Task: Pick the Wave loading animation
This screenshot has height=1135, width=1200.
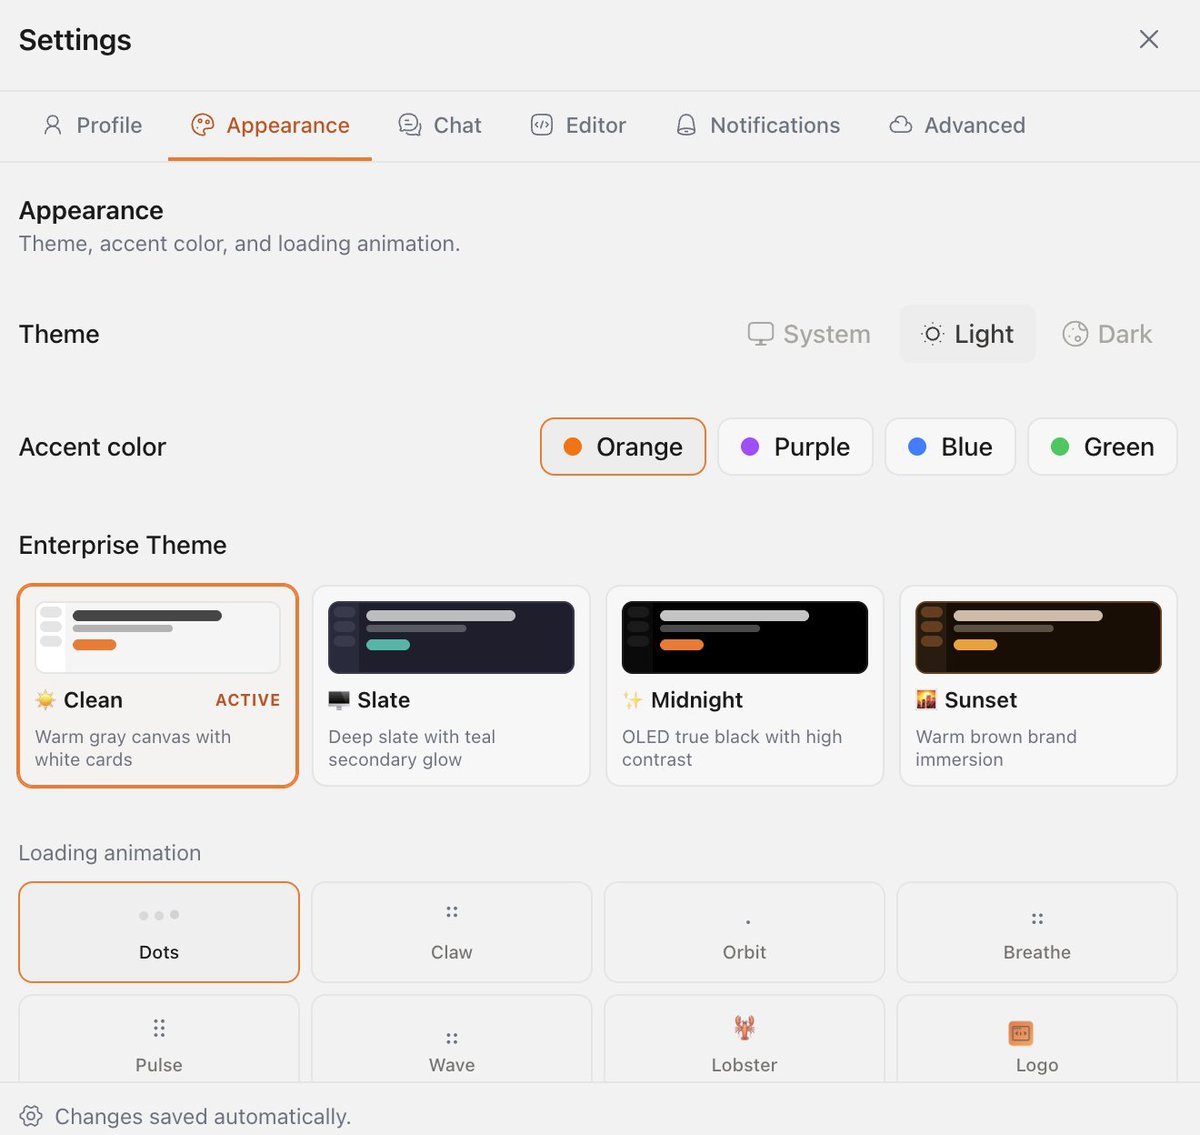Action: click(x=452, y=1039)
